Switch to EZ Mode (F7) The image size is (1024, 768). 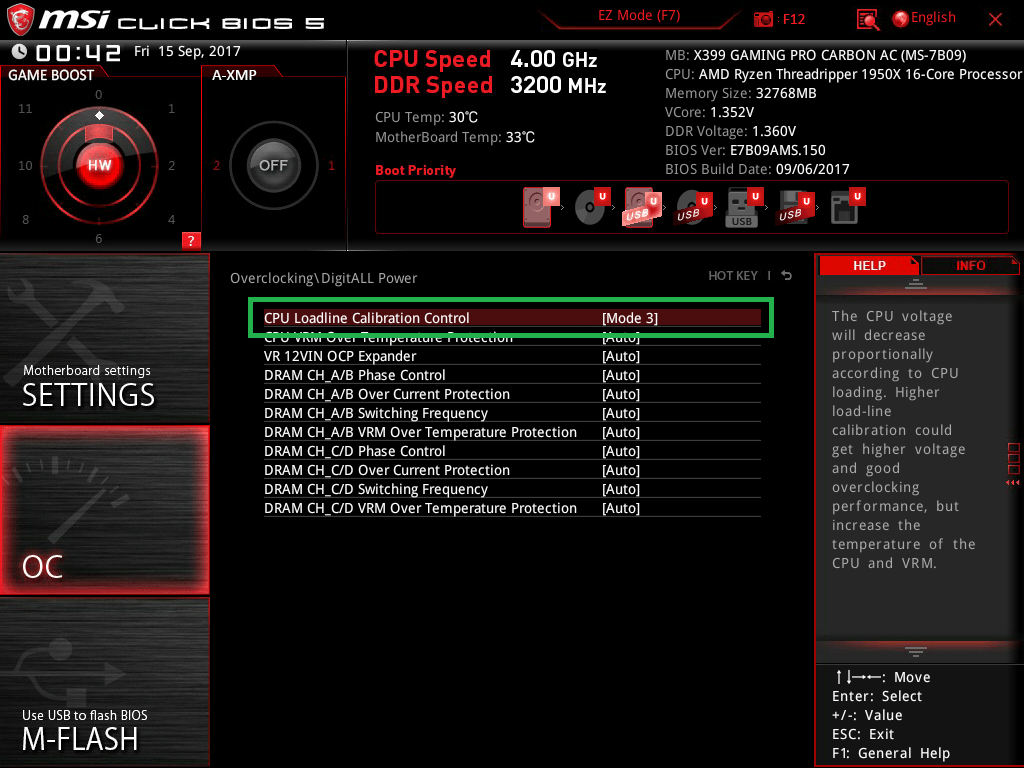coord(639,16)
